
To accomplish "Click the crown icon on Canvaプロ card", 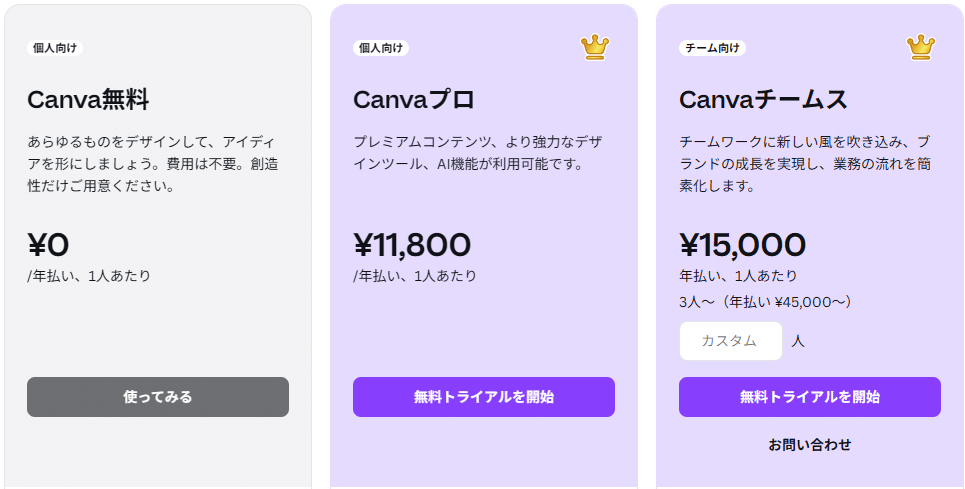I will (594, 47).
